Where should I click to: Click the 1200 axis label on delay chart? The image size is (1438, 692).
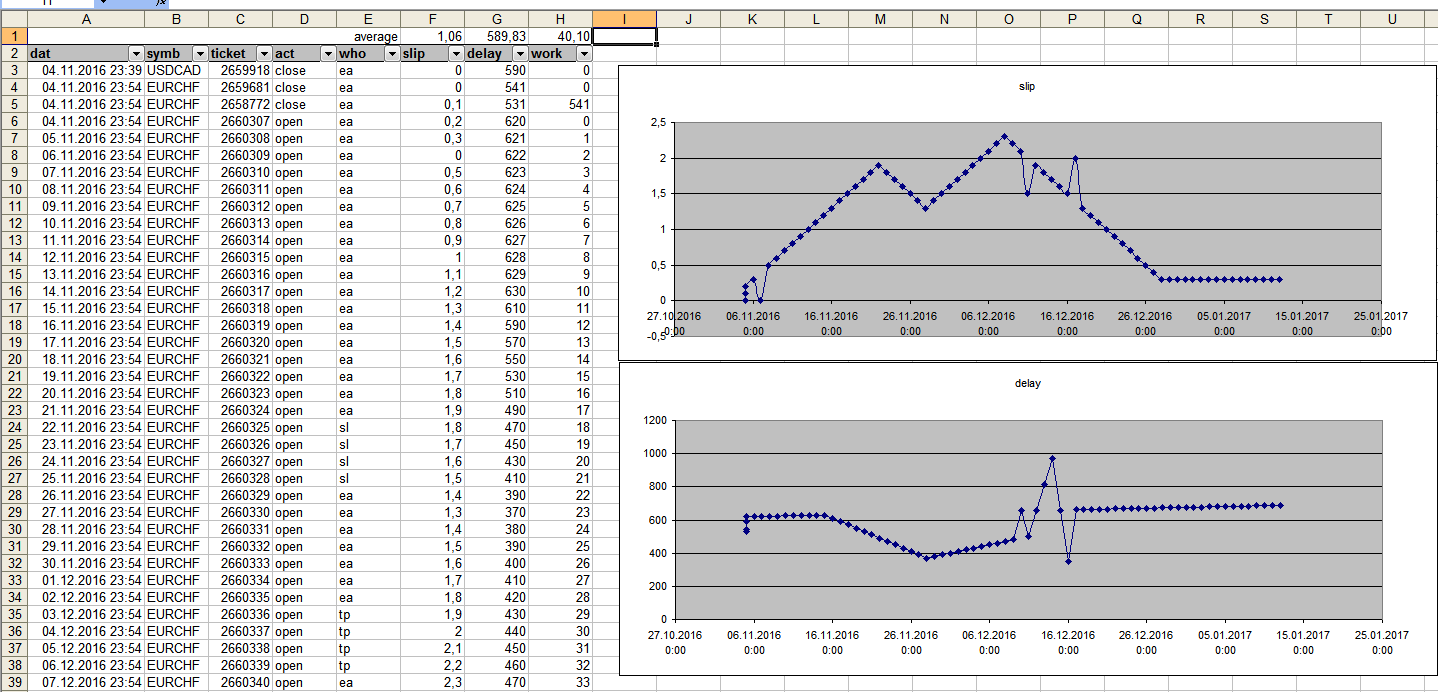pyautogui.click(x=656, y=420)
